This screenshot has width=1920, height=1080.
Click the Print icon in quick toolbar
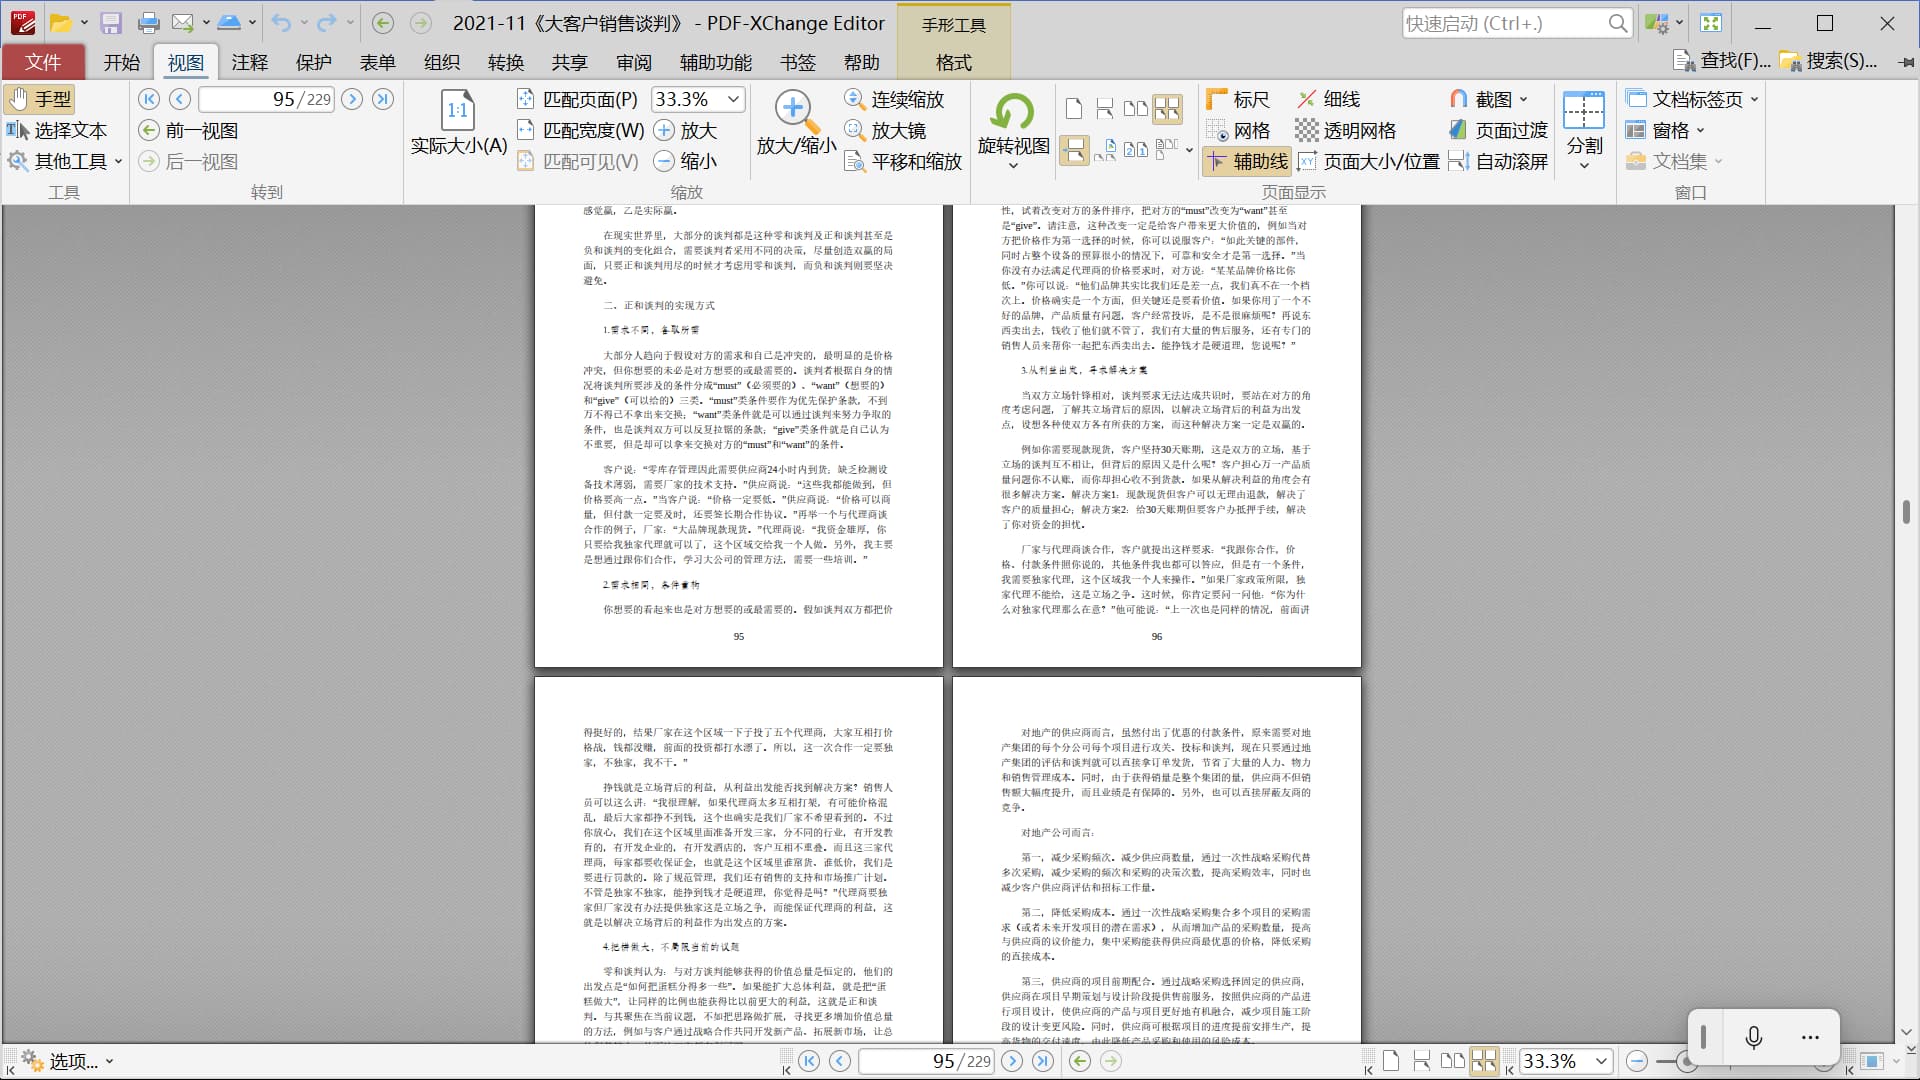pyautogui.click(x=148, y=23)
